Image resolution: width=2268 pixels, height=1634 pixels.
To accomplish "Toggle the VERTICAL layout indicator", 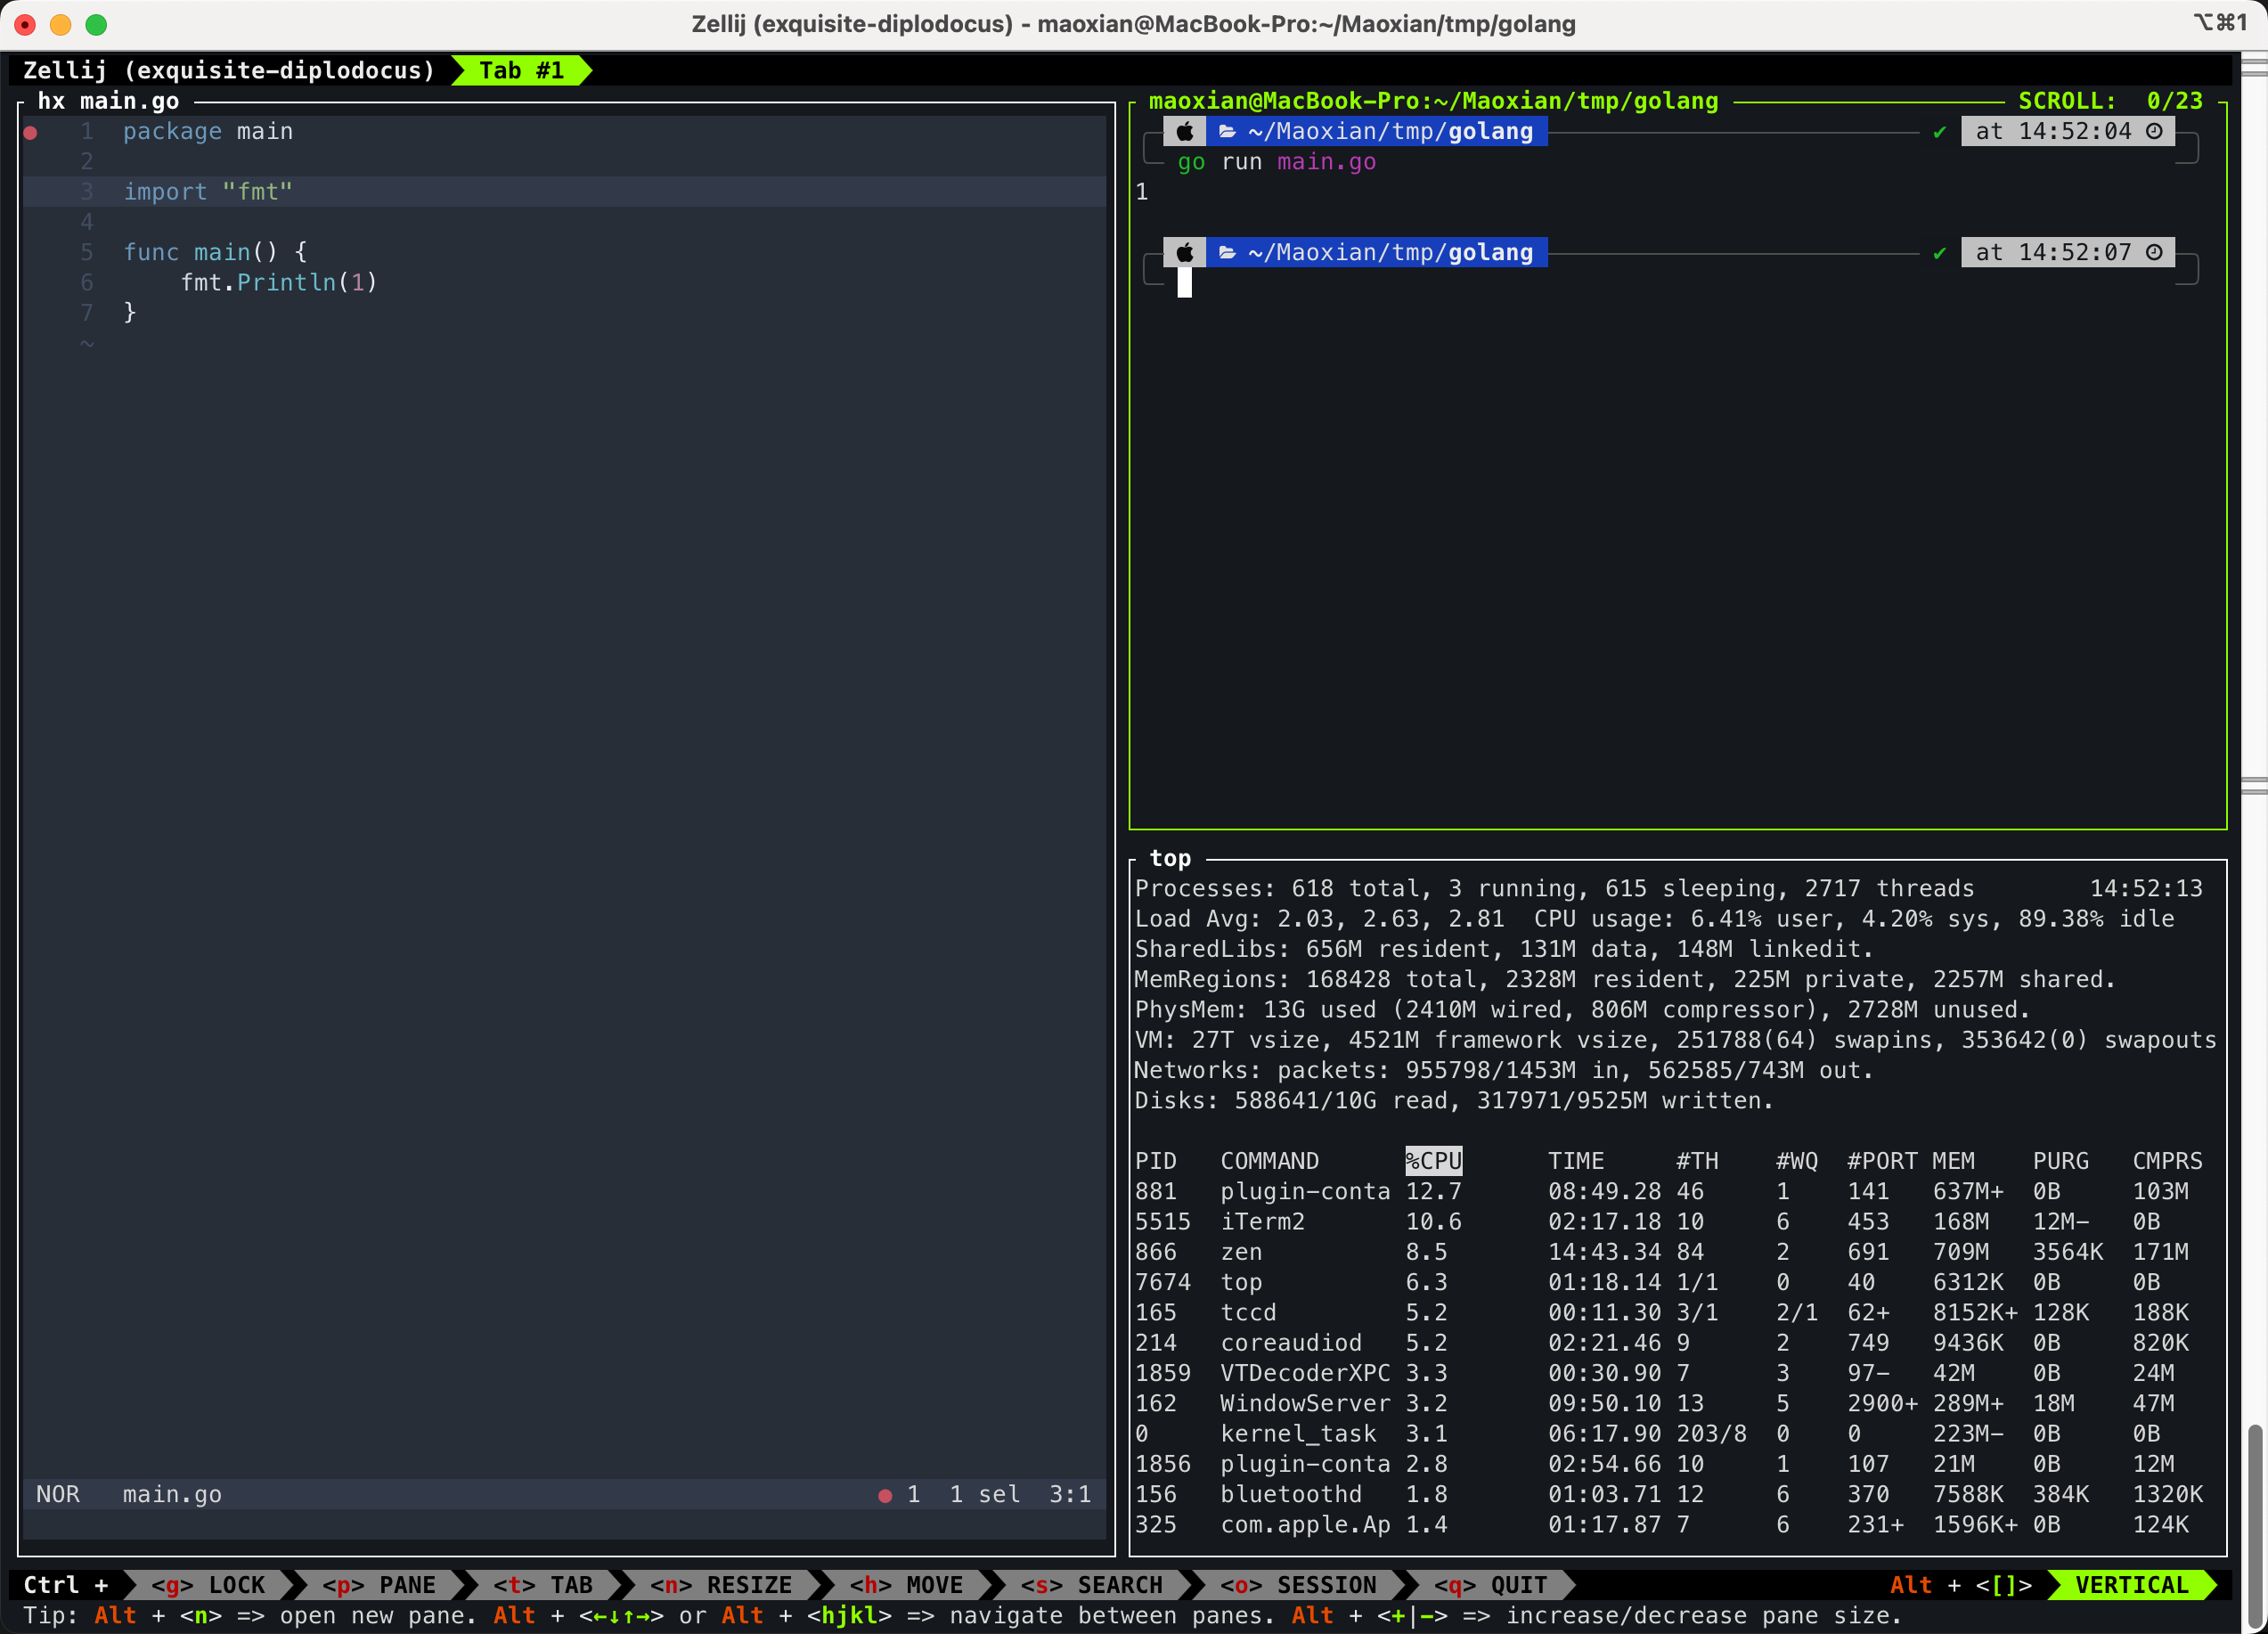I will coord(2131,1585).
